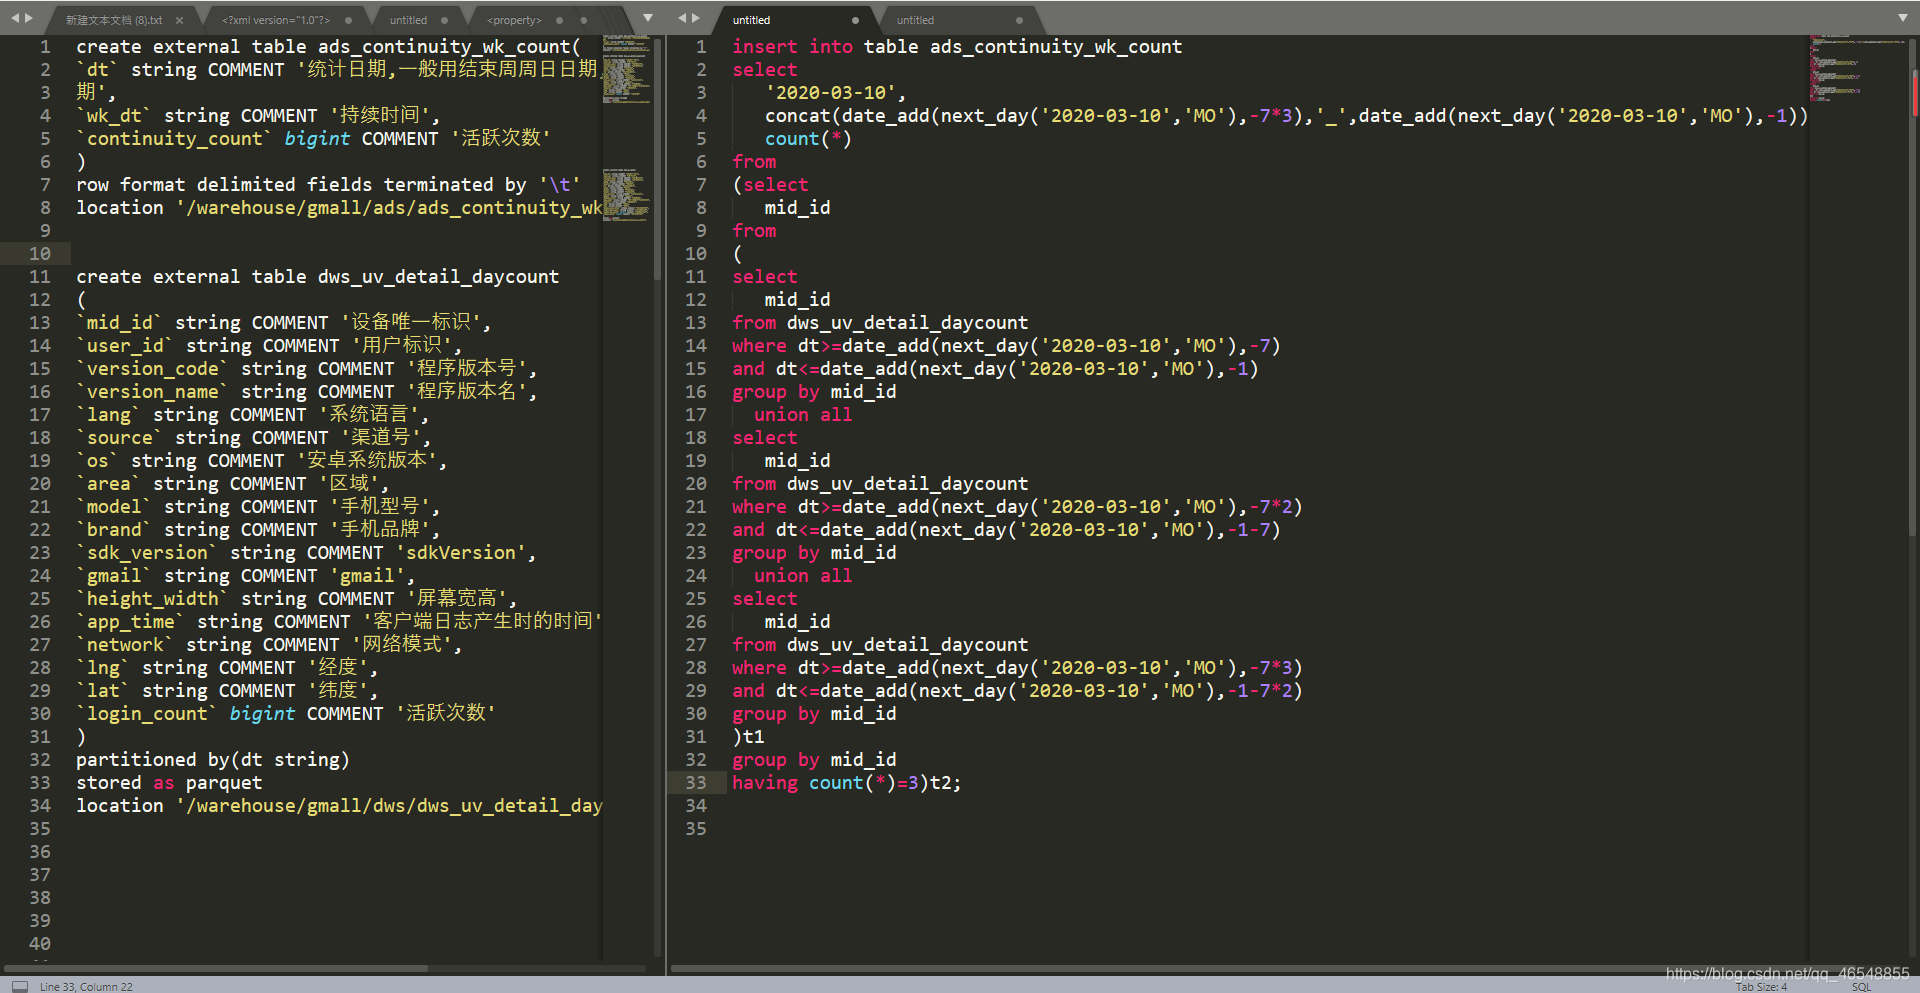Viewport: 1920px width, 993px height.
Task: Click the first 'union all' line on line 17
Action: click(x=803, y=415)
